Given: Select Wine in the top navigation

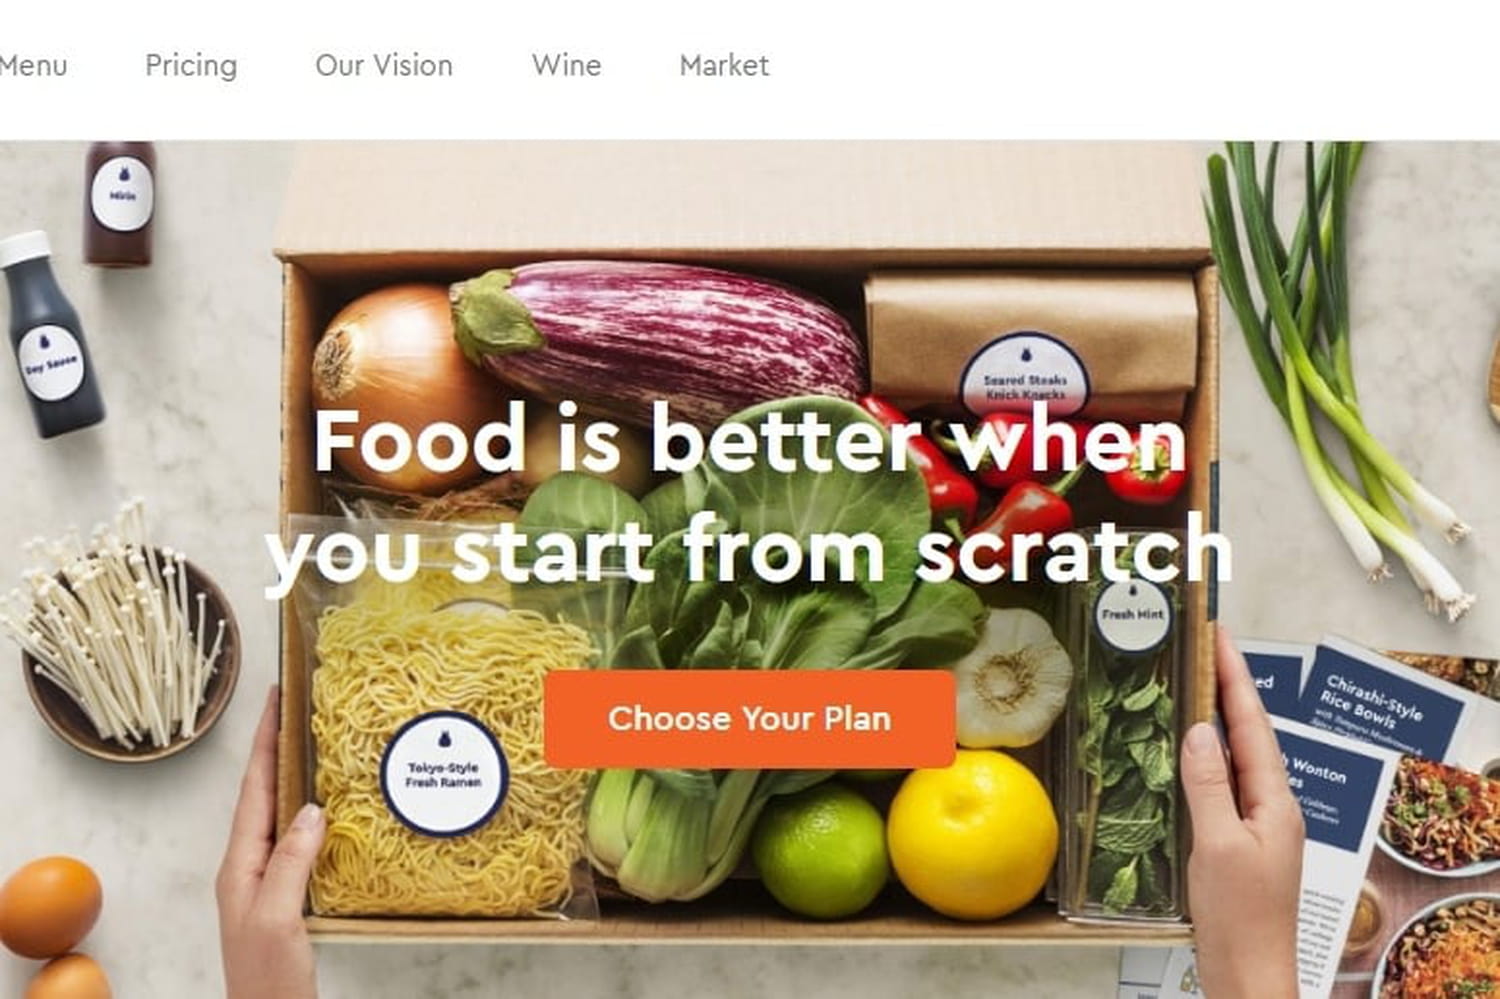Looking at the screenshot, I should pos(567,66).
